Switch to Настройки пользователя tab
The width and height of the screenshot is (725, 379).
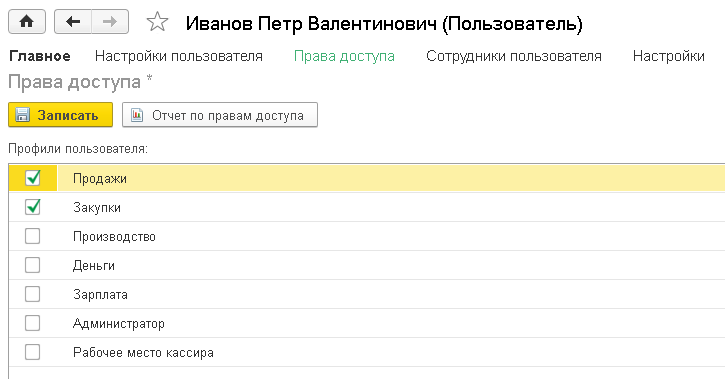(179, 56)
